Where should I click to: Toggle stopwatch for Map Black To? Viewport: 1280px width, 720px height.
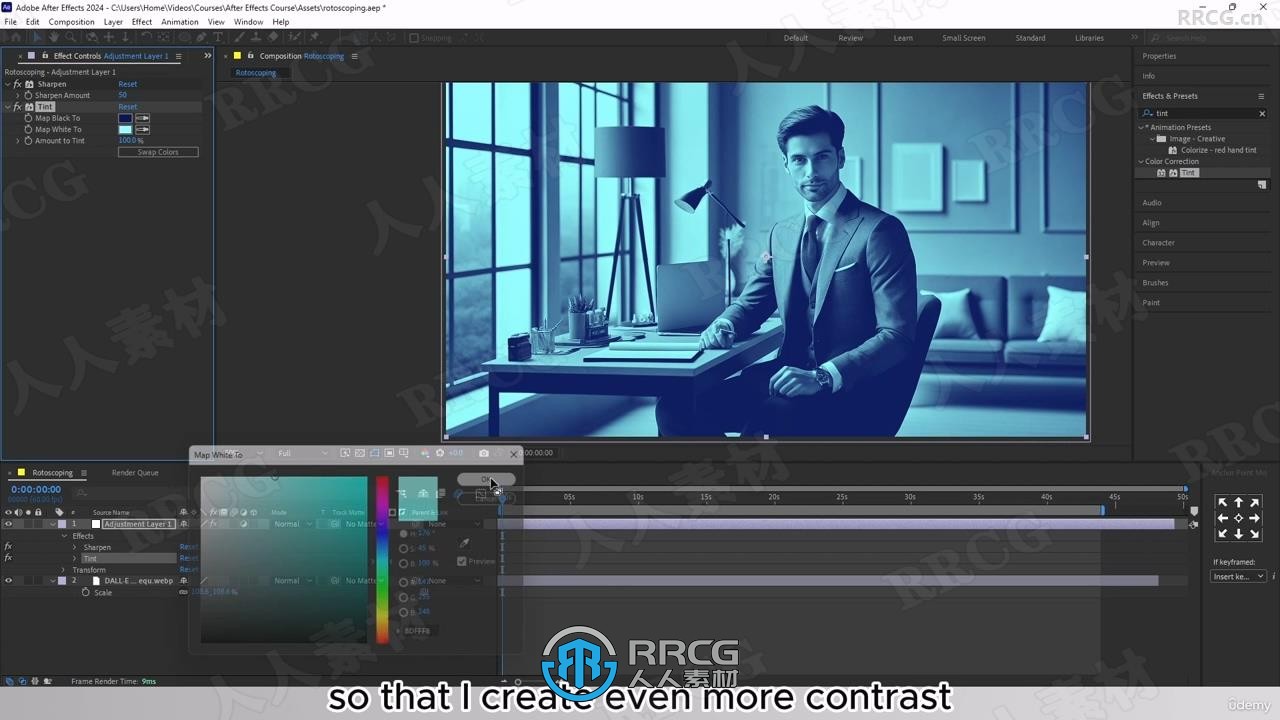point(28,118)
